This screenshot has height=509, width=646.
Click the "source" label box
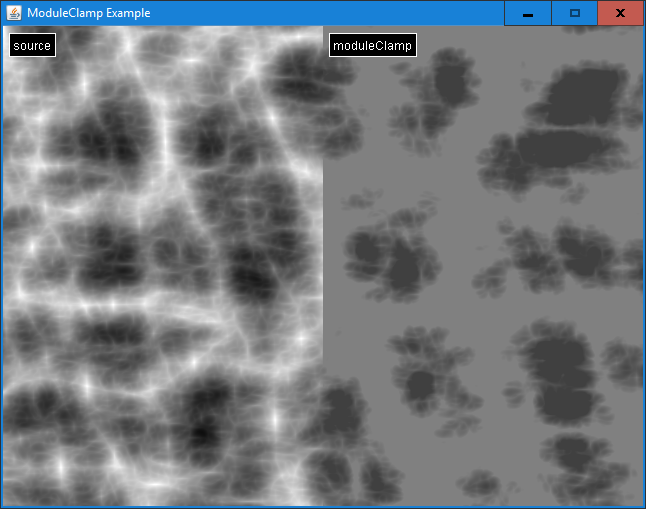[x=32, y=46]
